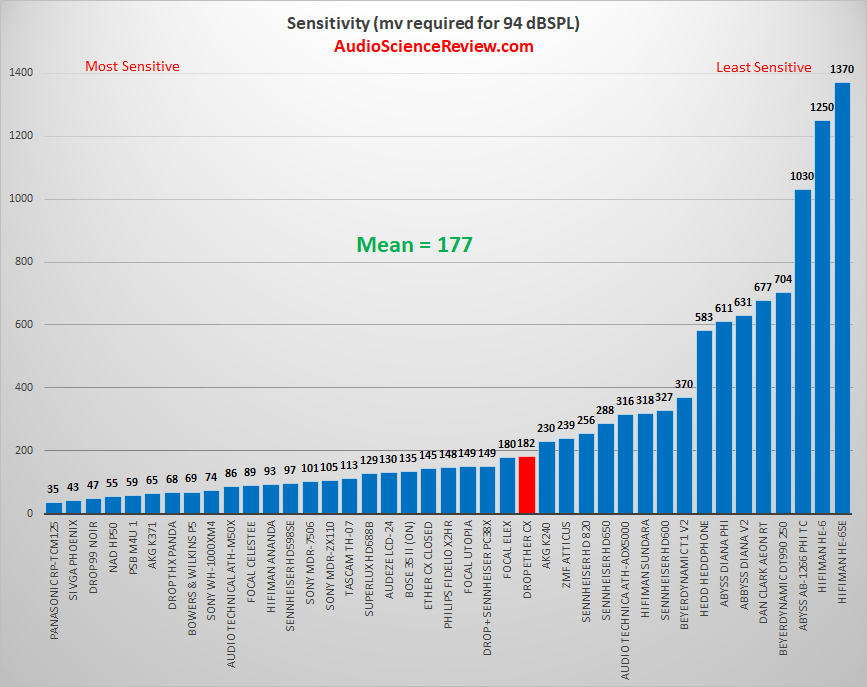Click the x-axis label "SONY WH-1000XM4"
Image resolution: width=867 pixels, height=687 pixels.
212,570
